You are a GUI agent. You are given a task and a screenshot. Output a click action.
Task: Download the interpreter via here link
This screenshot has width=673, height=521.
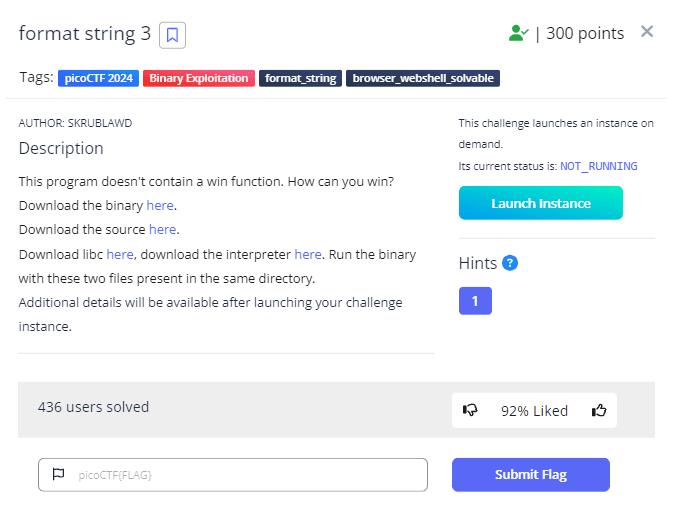click(308, 254)
